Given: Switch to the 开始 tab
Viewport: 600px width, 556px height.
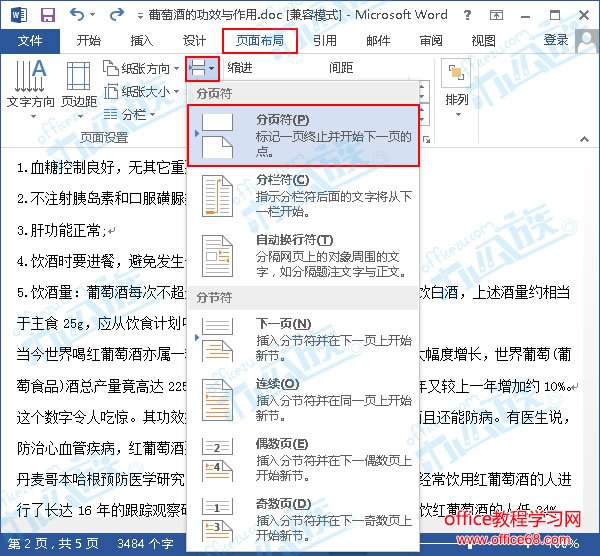Looking at the screenshot, I should coord(88,41).
